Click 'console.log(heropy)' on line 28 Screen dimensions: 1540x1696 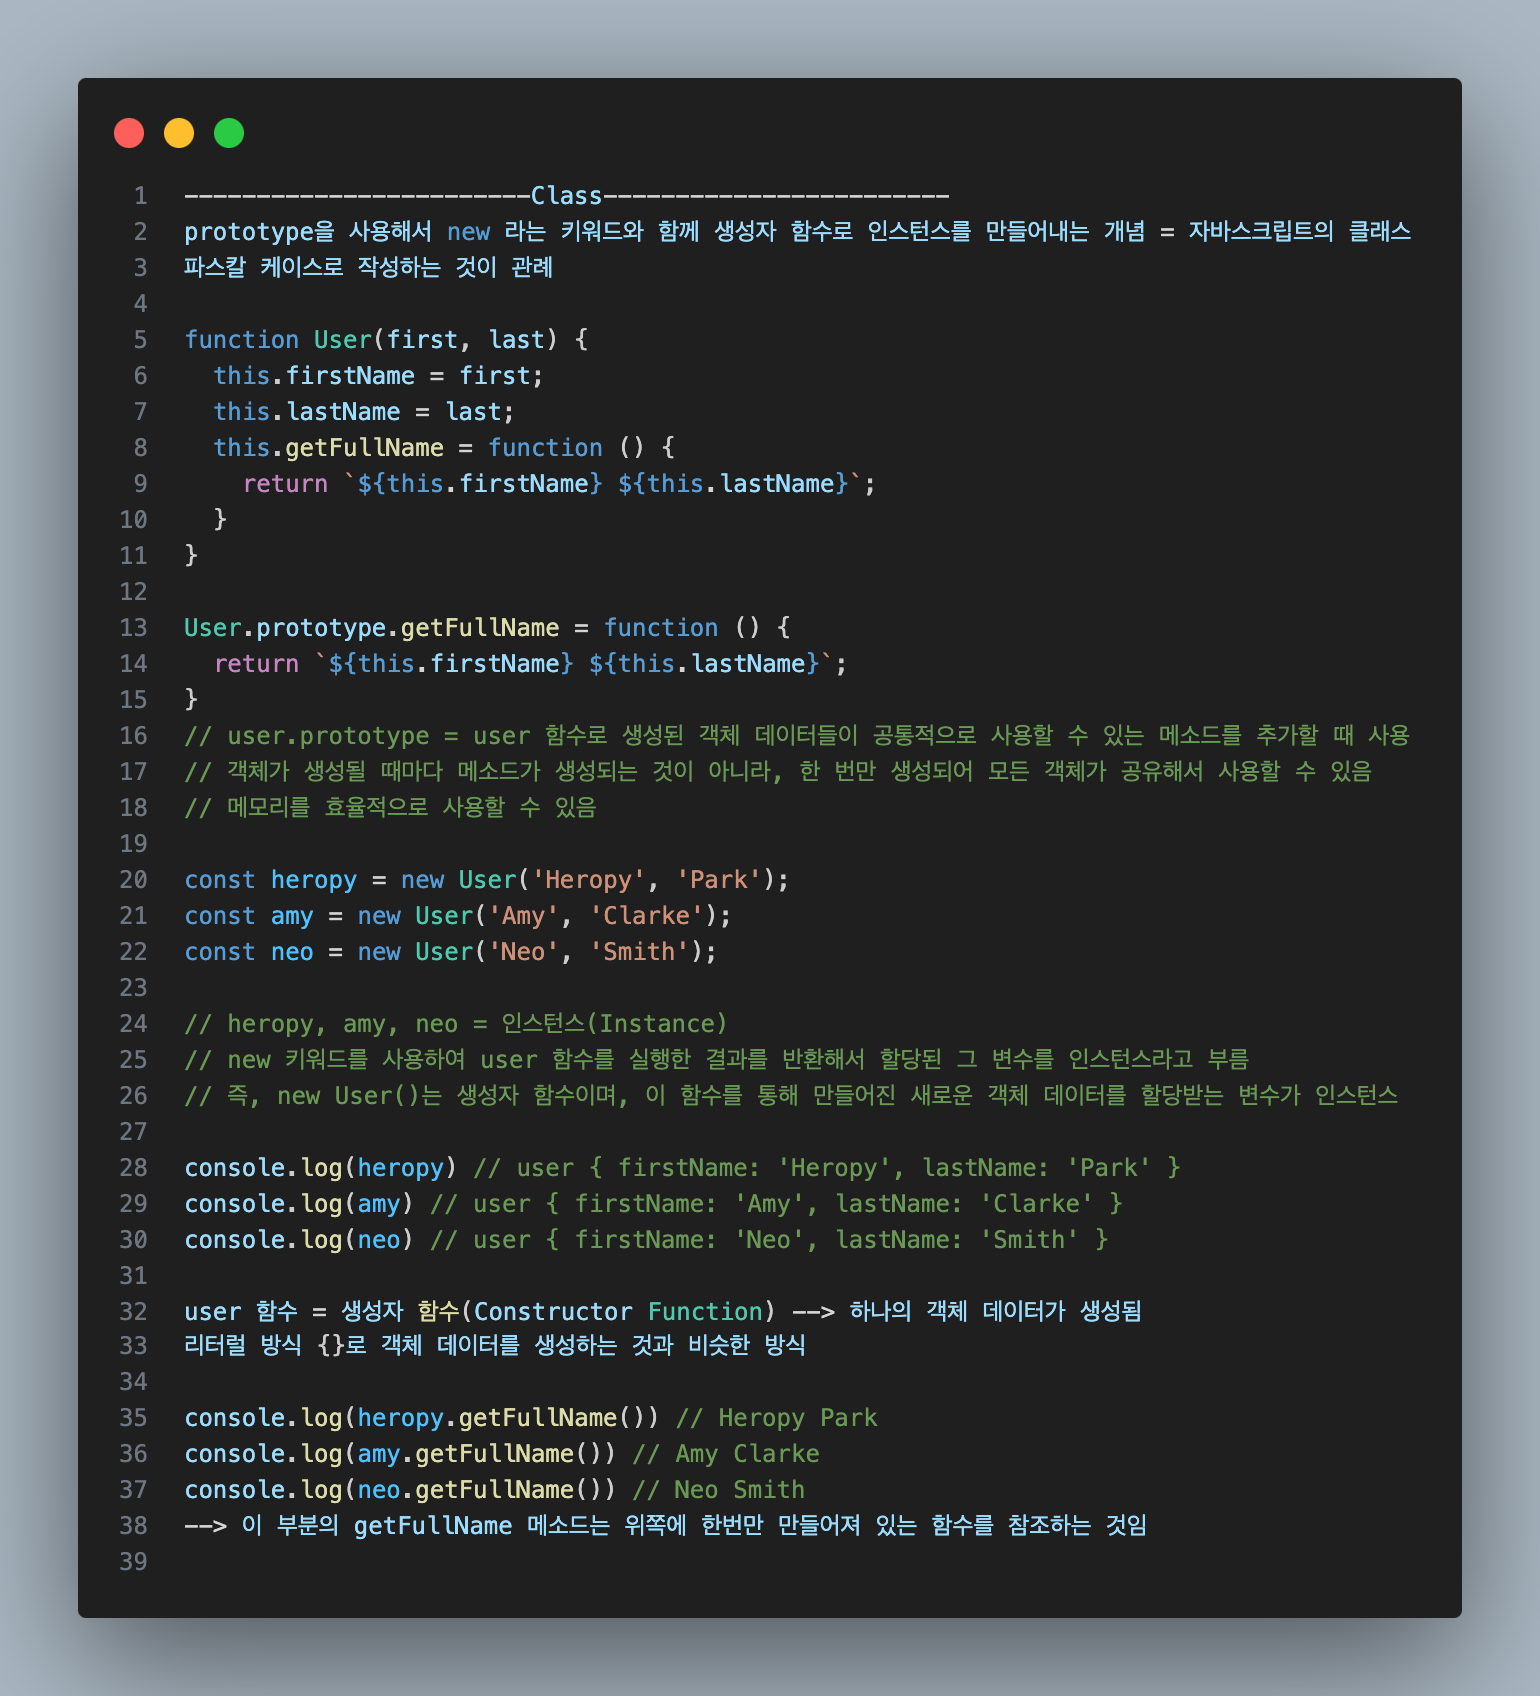click(x=321, y=1168)
